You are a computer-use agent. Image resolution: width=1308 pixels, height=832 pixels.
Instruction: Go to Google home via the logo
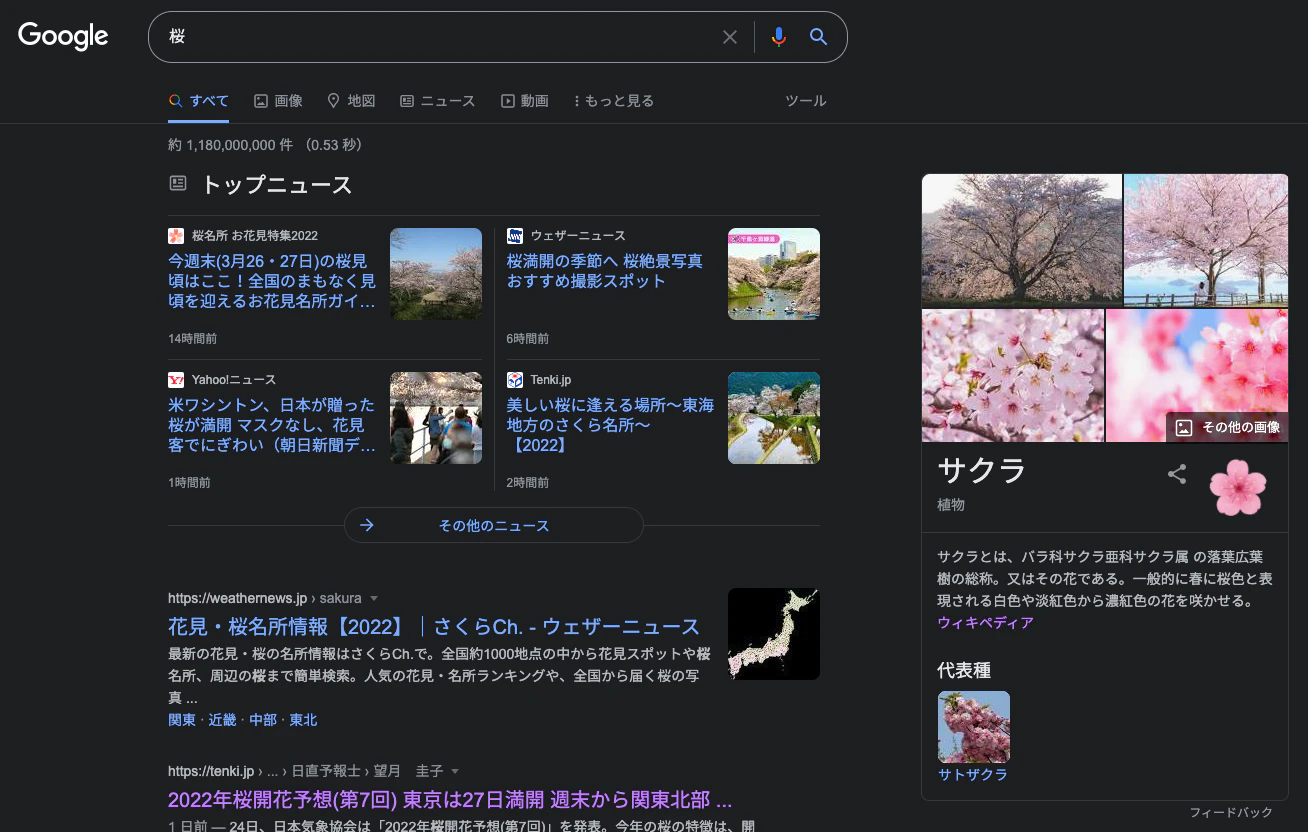(x=63, y=36)
